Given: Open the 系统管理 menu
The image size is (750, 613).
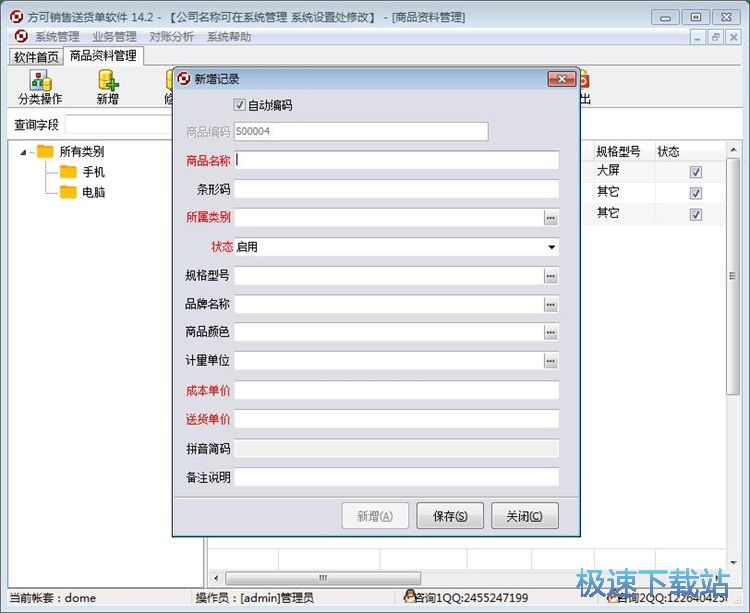Looking at the screenshot, I should pyautogui.click(x=57, y=37).
